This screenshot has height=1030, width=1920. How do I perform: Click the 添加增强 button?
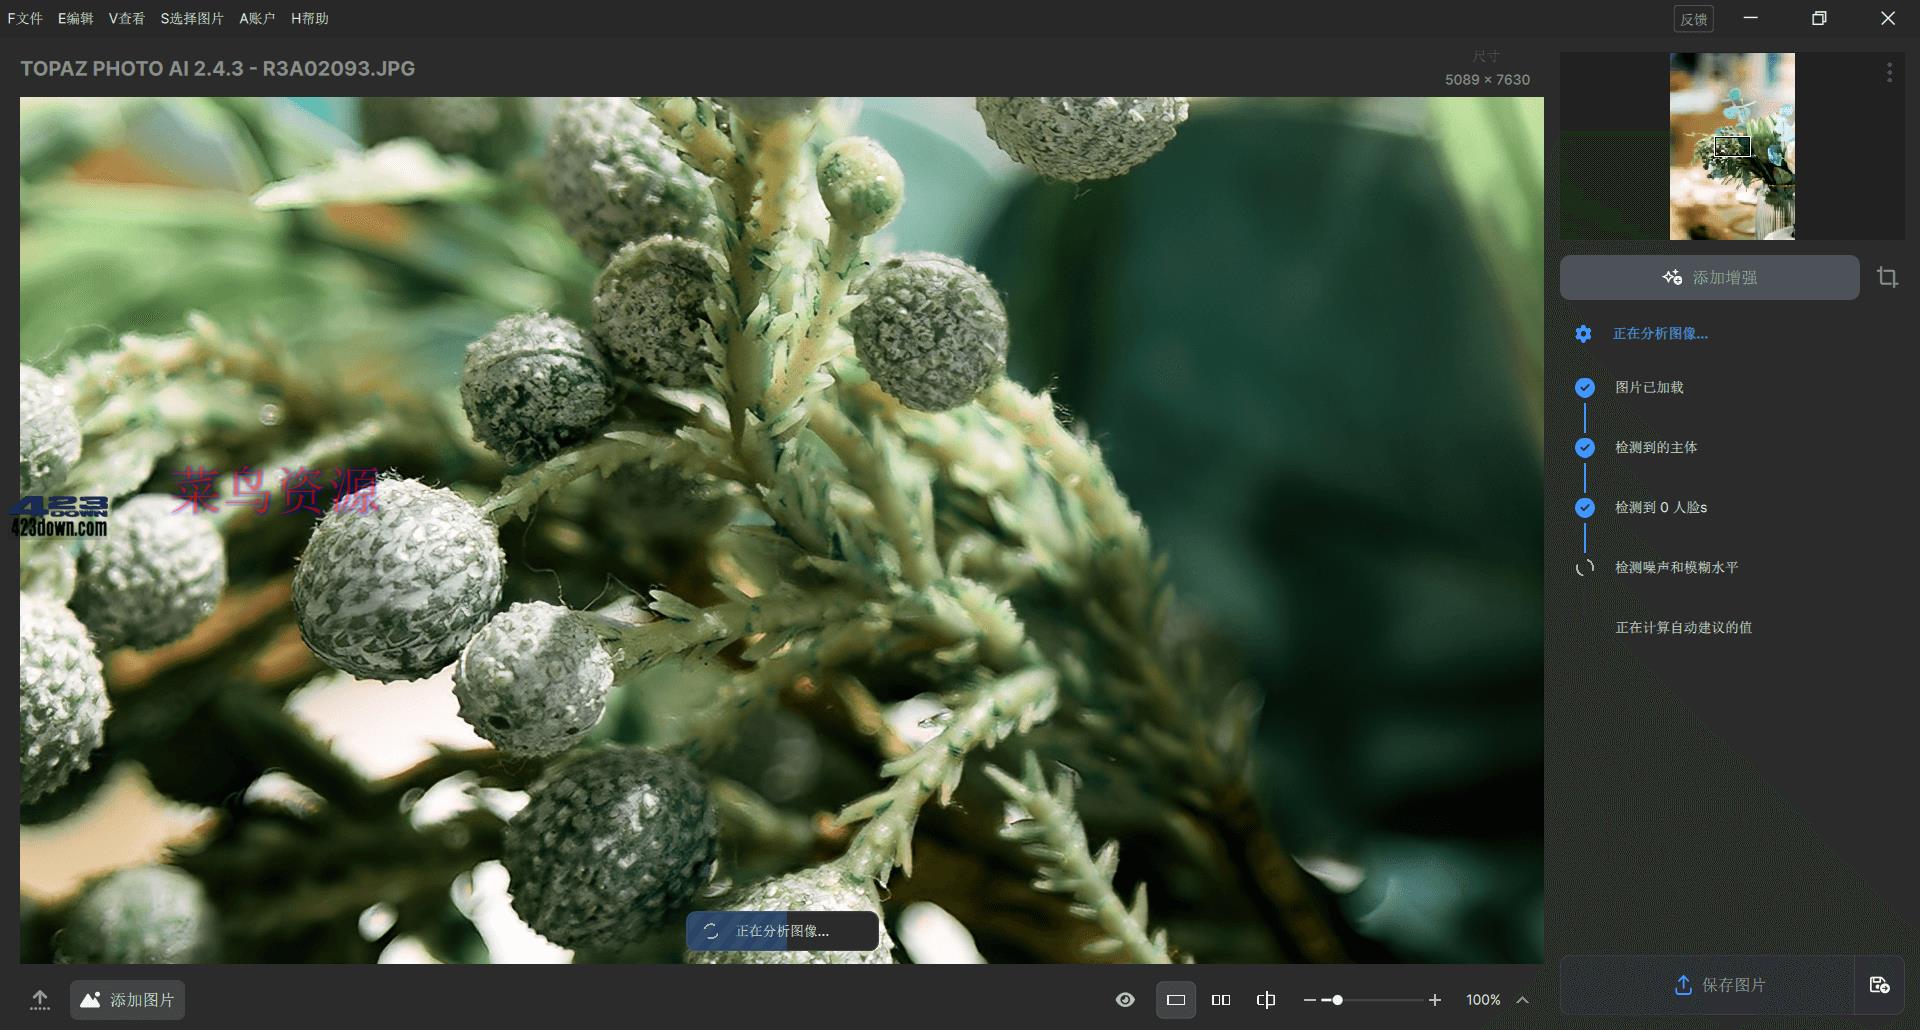(1709, 277)
